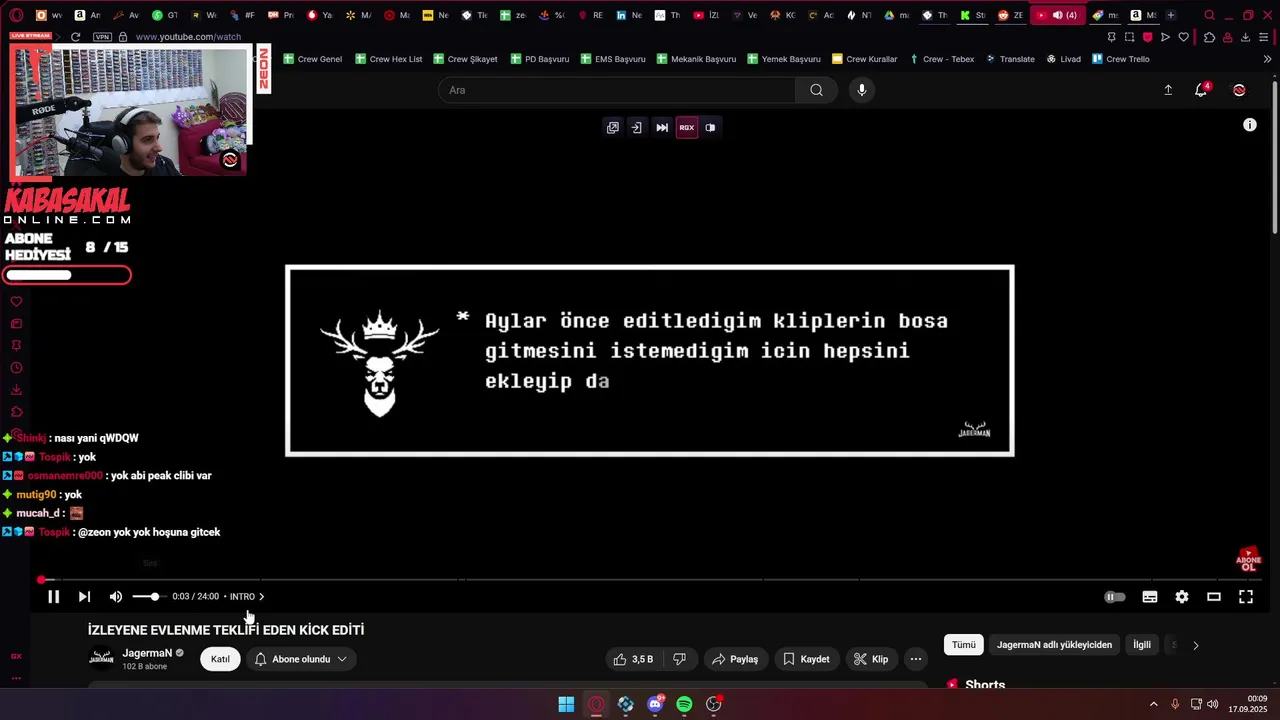1280x720 pixels.
Task: Open Translate bookmark
Action: pyautogui.click(x=1010, y=59)
